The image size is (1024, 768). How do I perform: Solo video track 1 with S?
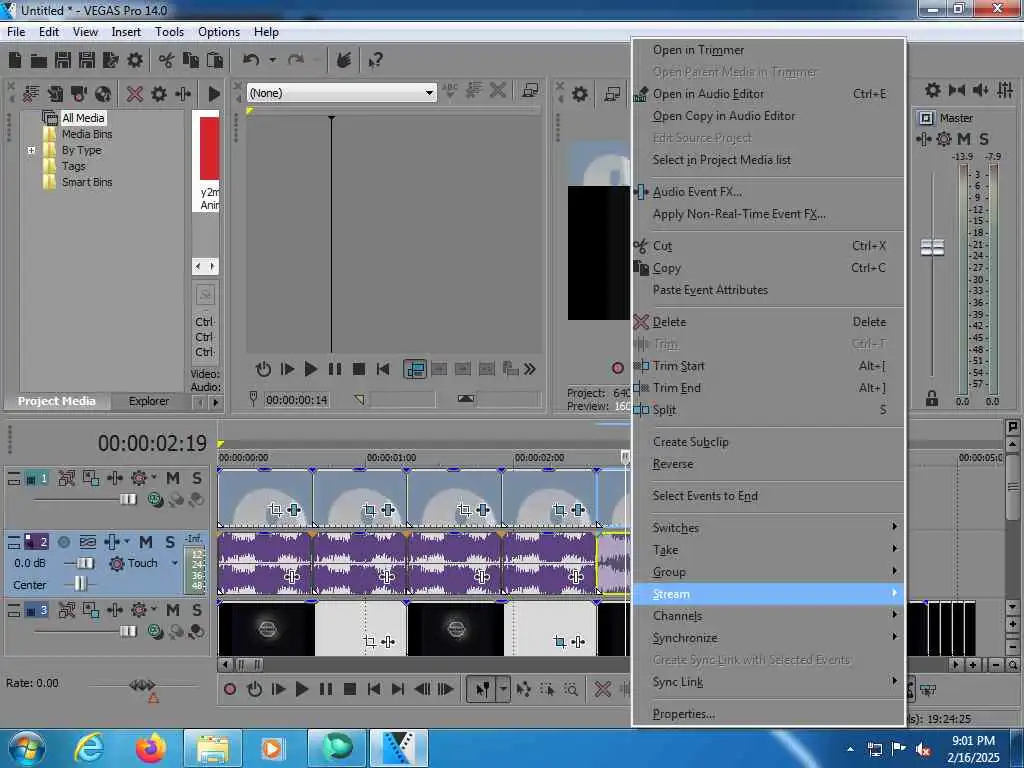[x=197, y=478]
